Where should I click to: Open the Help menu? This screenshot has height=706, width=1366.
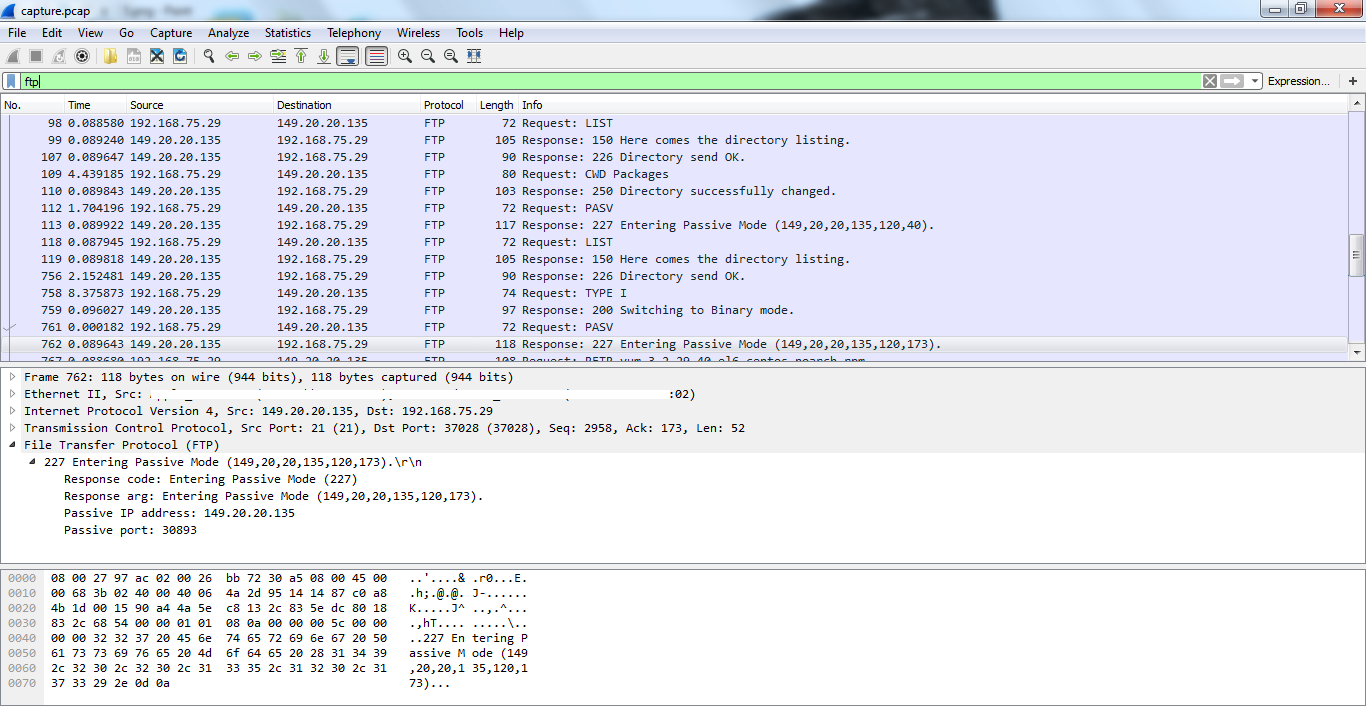[511, 33]
